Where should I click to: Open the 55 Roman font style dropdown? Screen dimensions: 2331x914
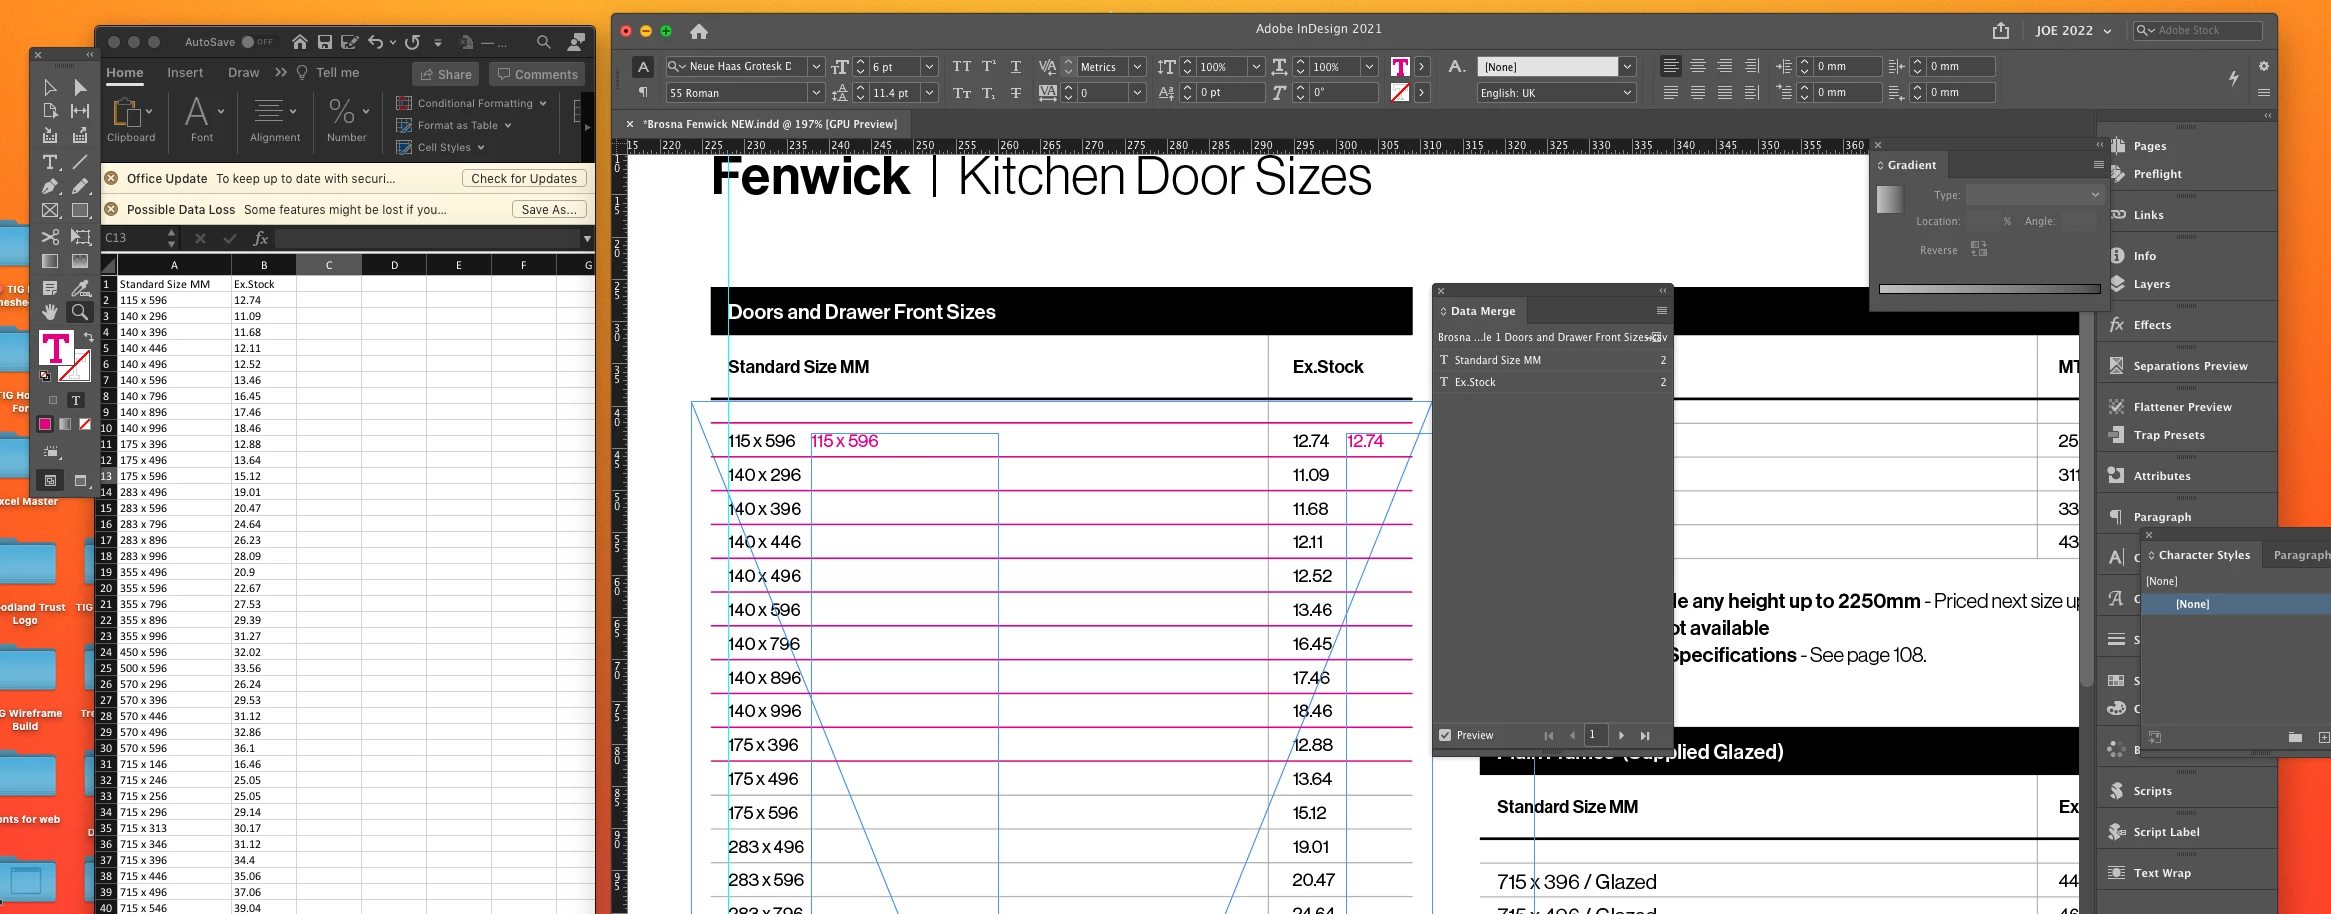tap(816, 93)
